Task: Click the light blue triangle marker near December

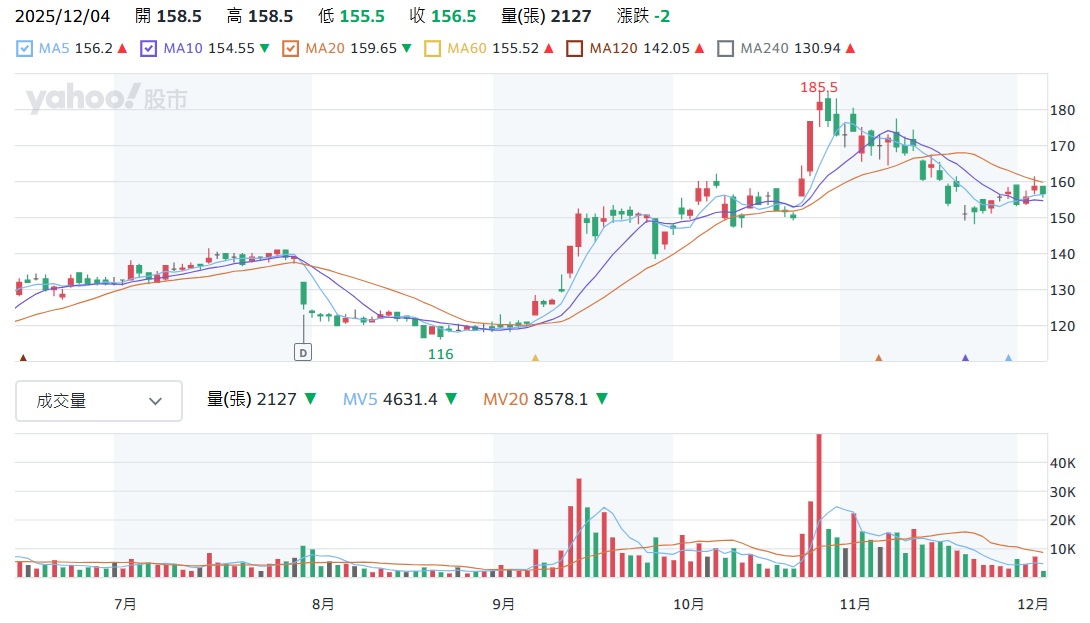Action: point(1008,357)
